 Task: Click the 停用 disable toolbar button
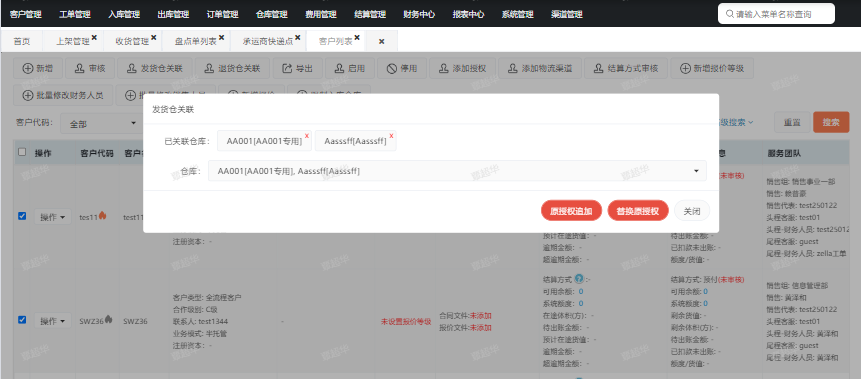tap(401, 69)
